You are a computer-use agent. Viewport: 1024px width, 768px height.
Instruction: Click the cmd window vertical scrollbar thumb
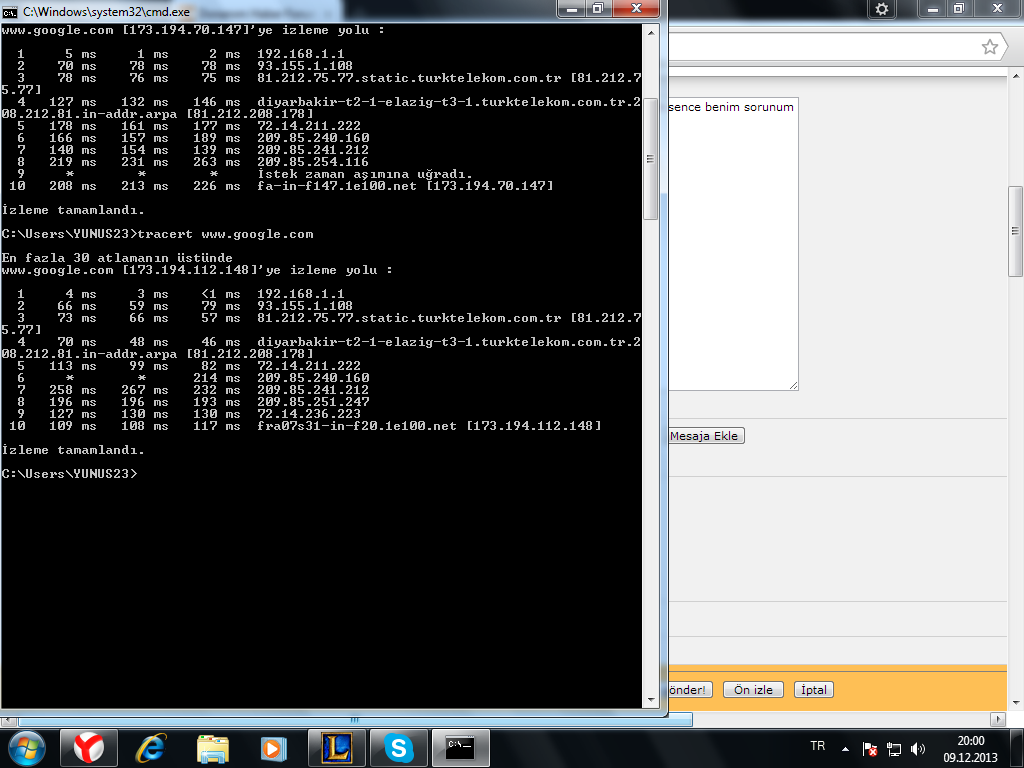point(650,159)
